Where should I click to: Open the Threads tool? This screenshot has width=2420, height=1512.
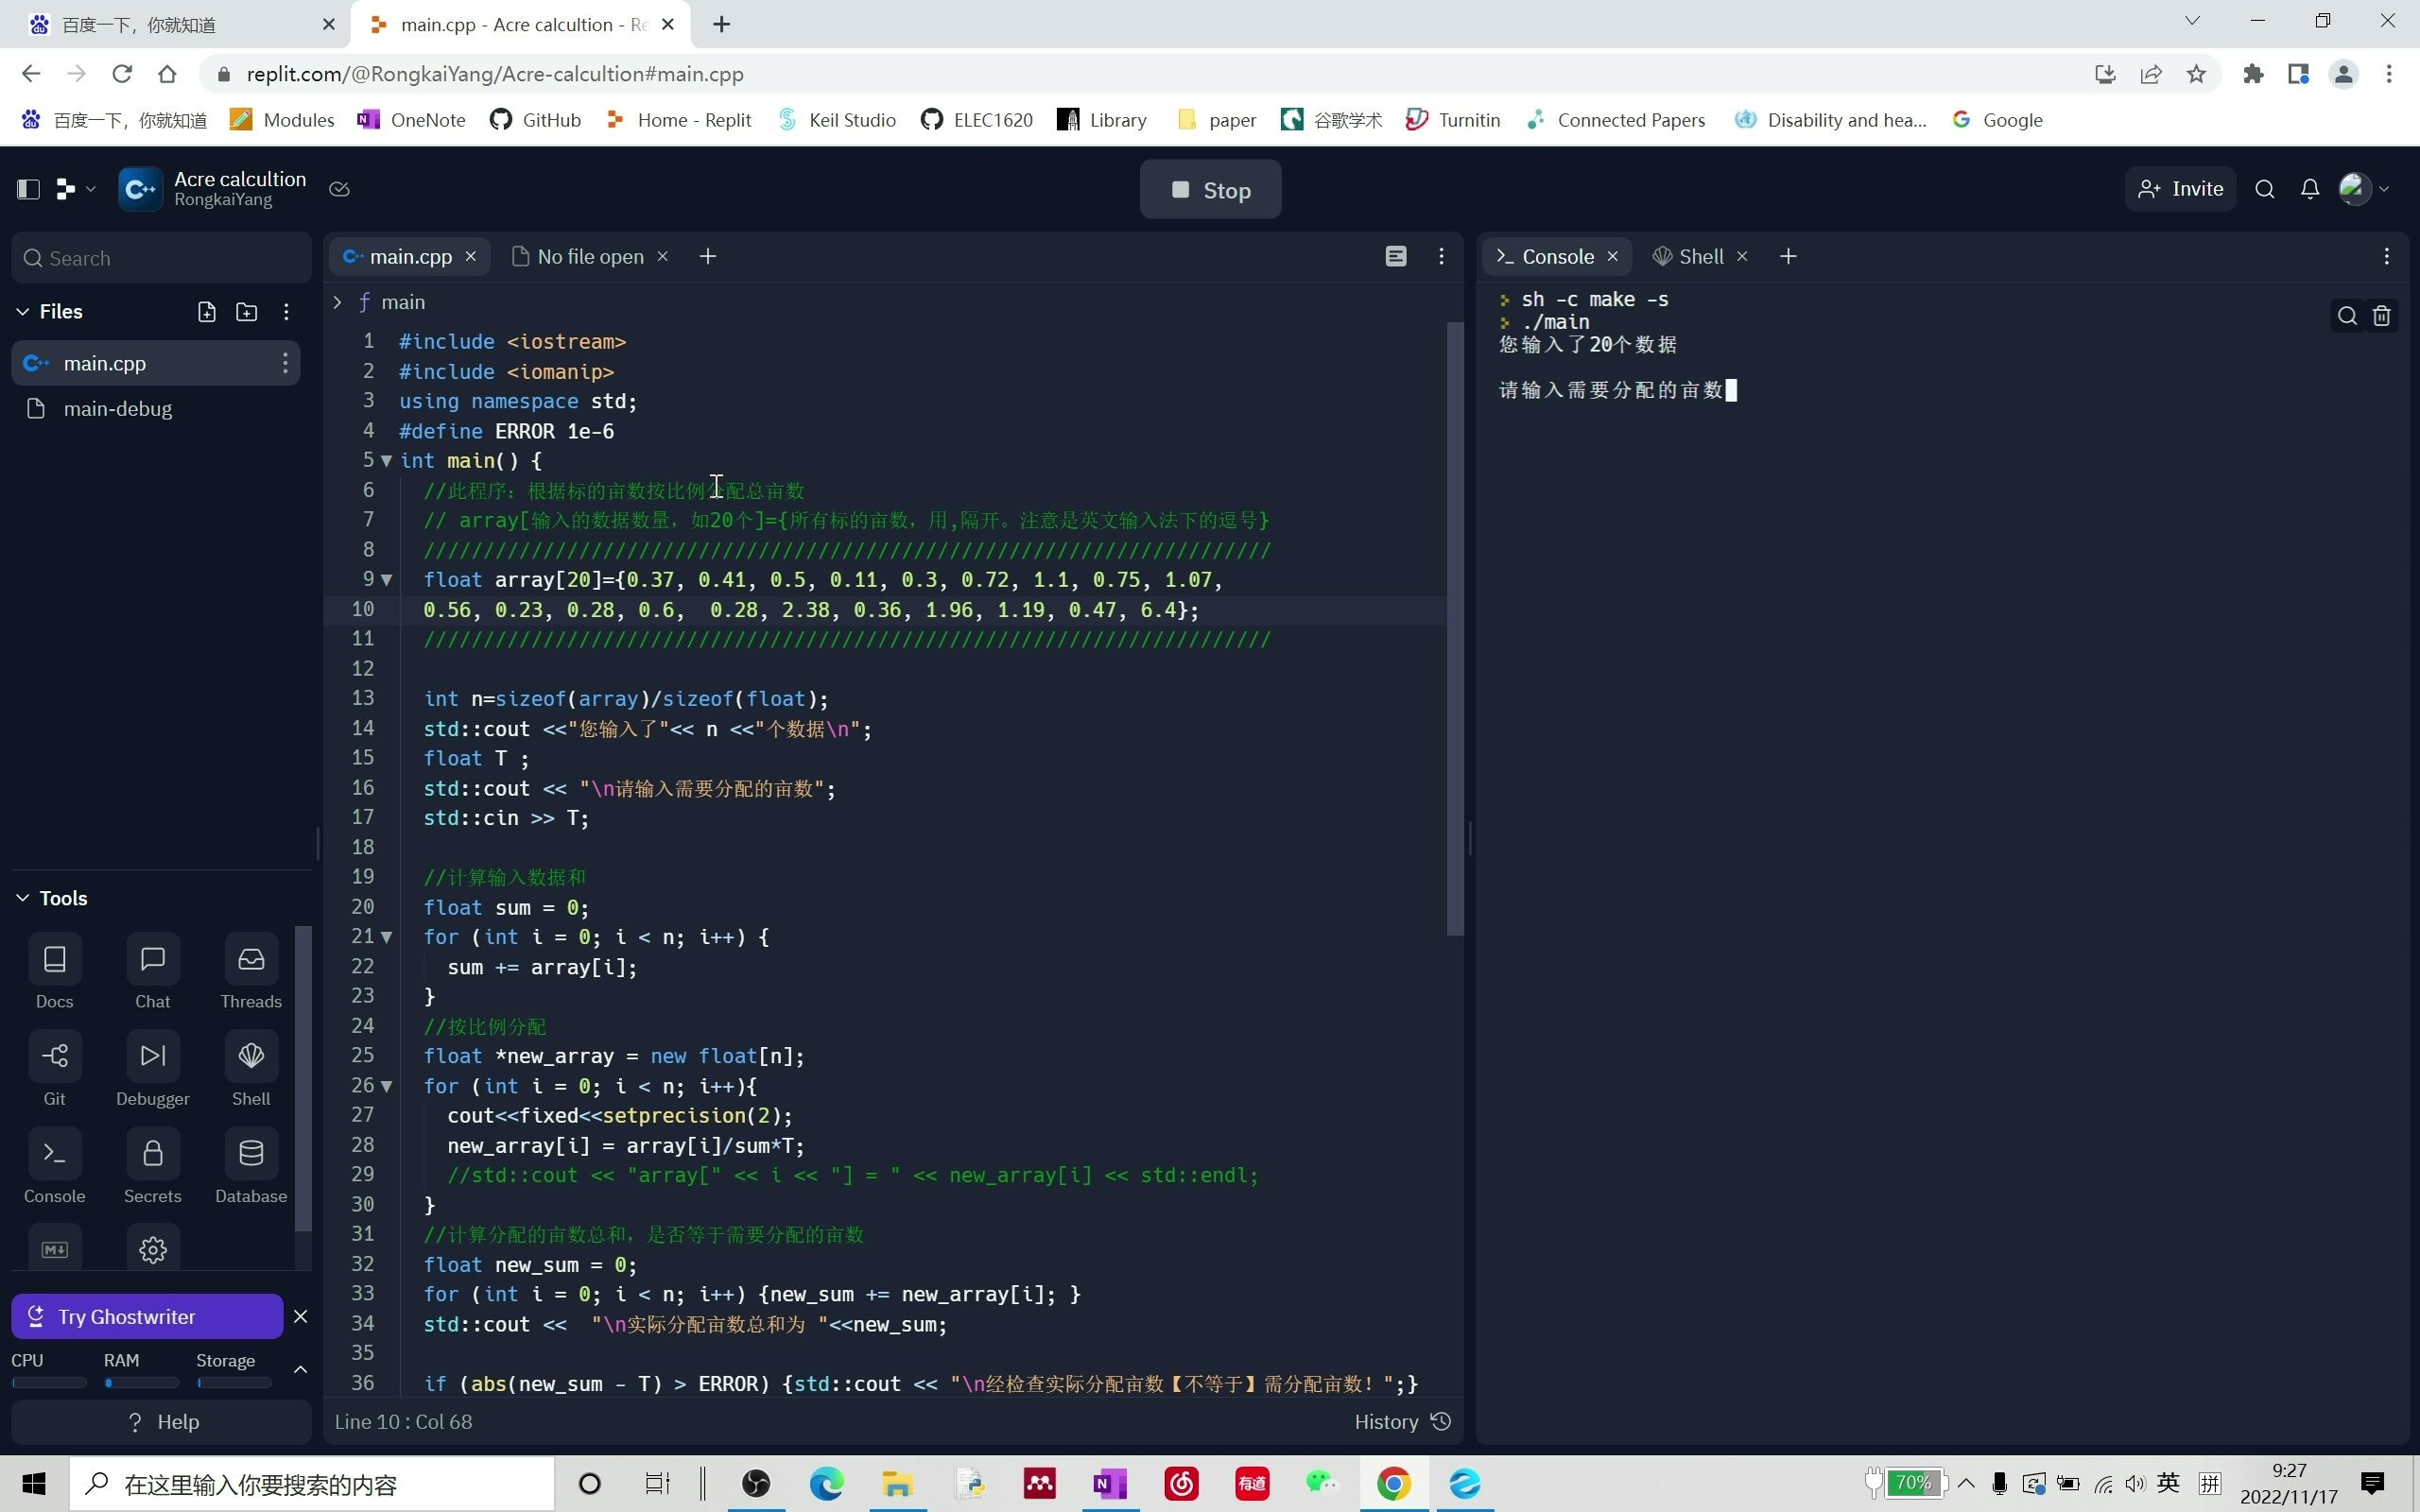[x=250, y=961]
